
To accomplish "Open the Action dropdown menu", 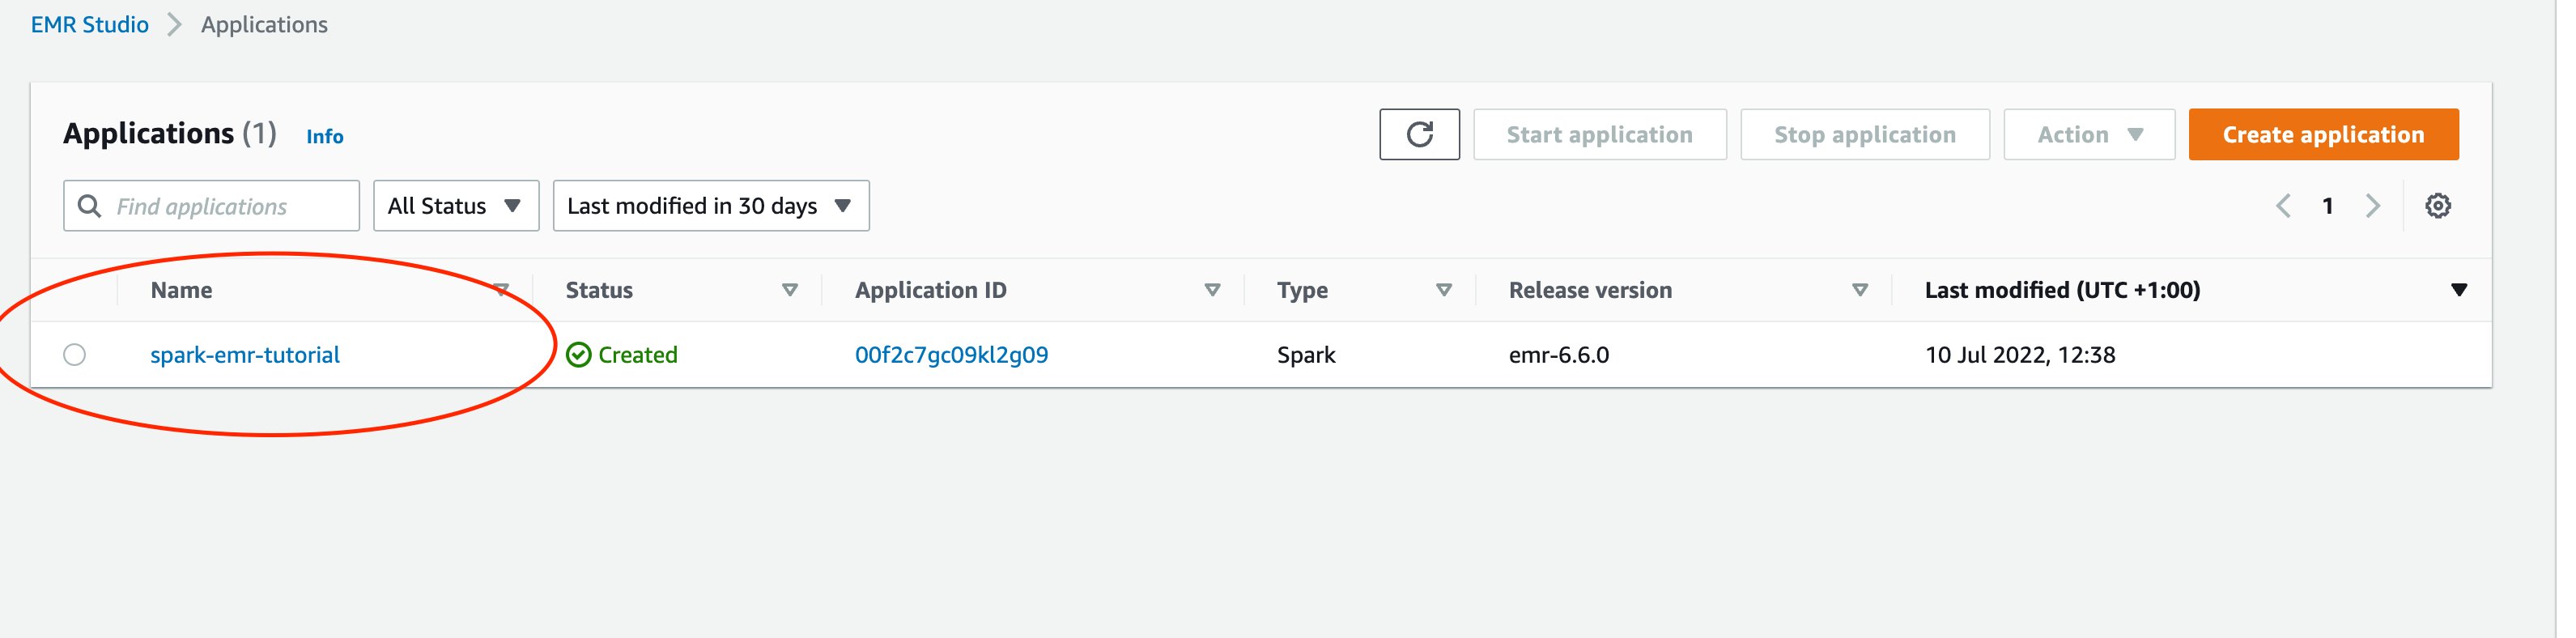I will pyautogui.click(x=2088, y=134).
